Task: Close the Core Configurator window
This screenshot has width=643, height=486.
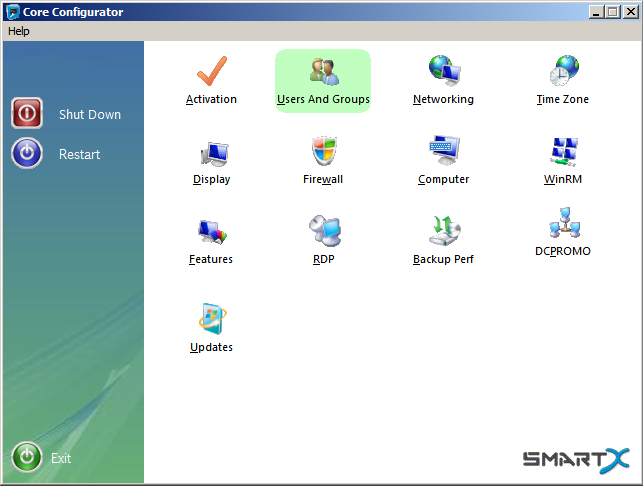Action: click(631, 12)
